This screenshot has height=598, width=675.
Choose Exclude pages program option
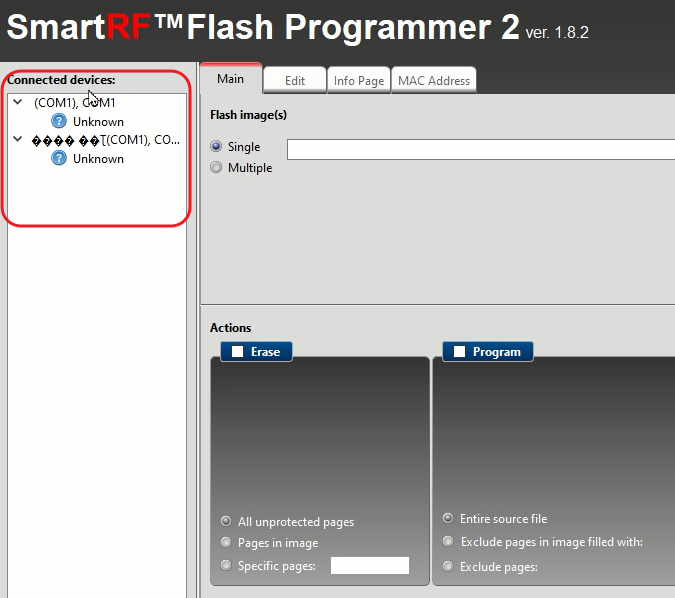448,566
